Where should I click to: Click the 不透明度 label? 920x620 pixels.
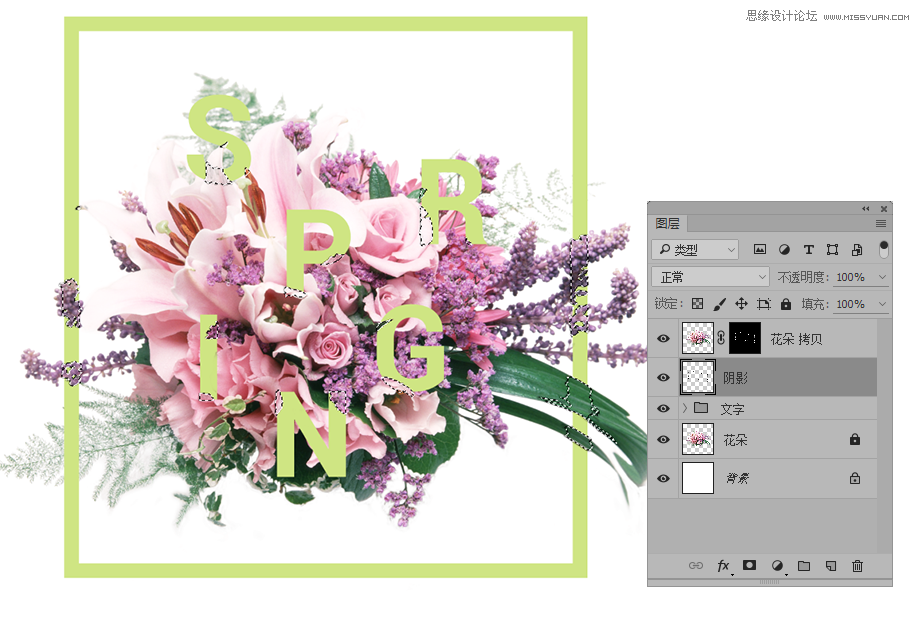click(802, 277)
